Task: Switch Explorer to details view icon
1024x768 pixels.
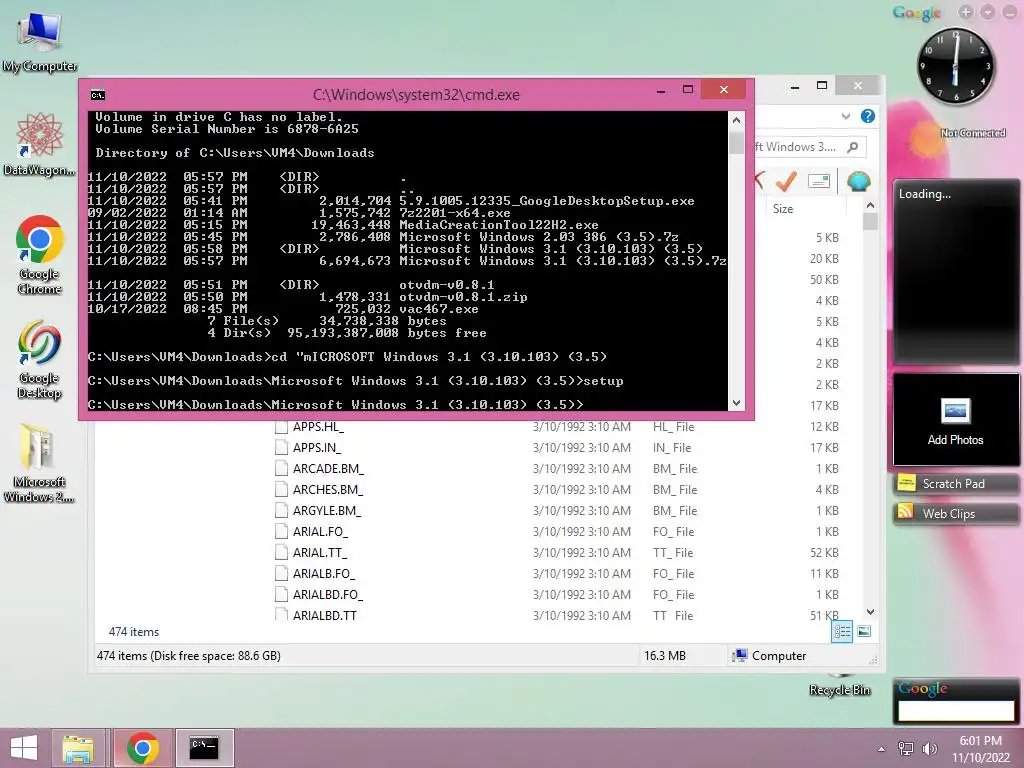Action: click(842, 631)
